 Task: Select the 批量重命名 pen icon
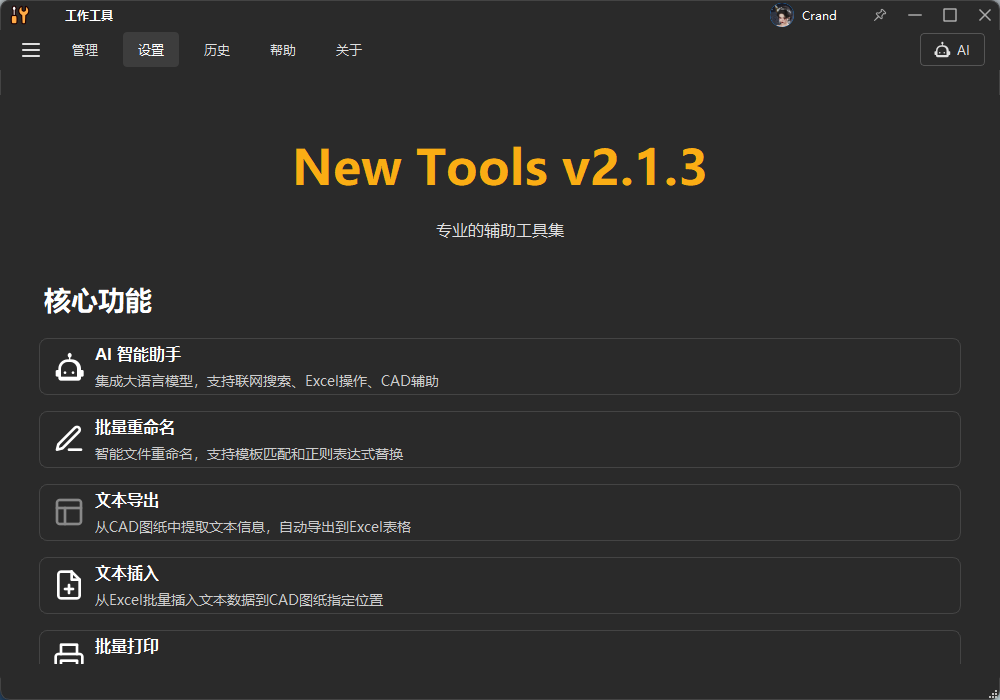pos(68,439)
